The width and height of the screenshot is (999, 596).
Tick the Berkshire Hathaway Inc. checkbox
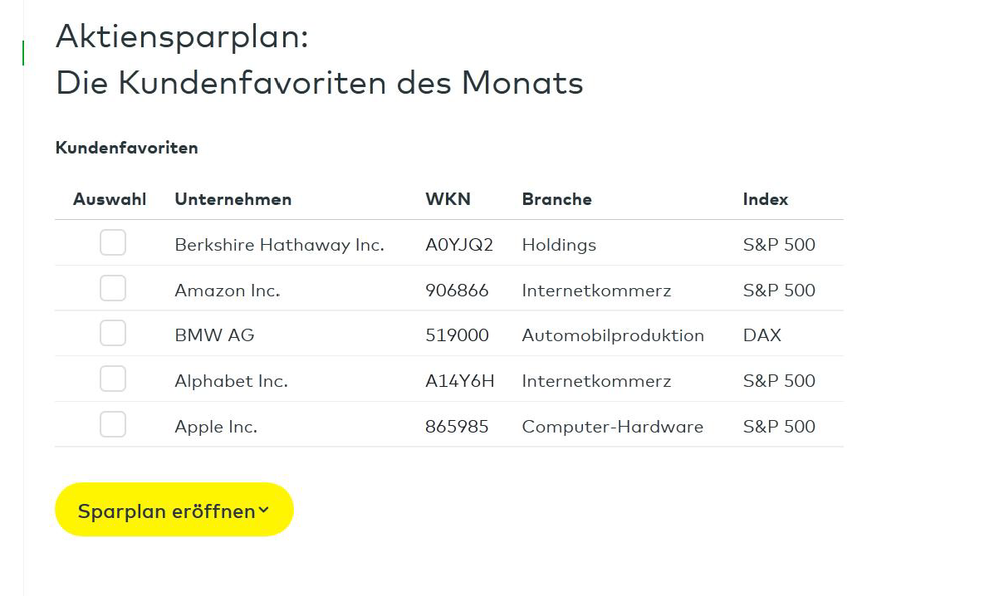click(x=113, y=243)
